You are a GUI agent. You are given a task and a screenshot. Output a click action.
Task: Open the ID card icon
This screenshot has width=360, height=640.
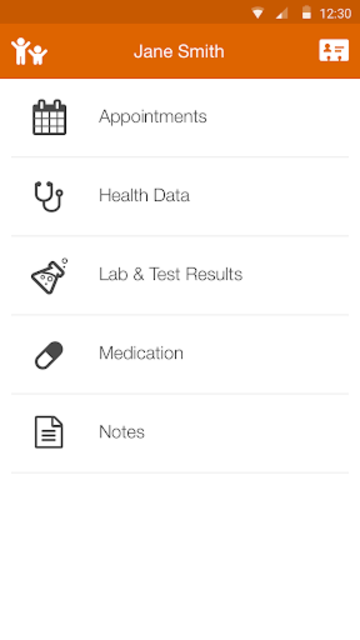click(x=334, y=51)
